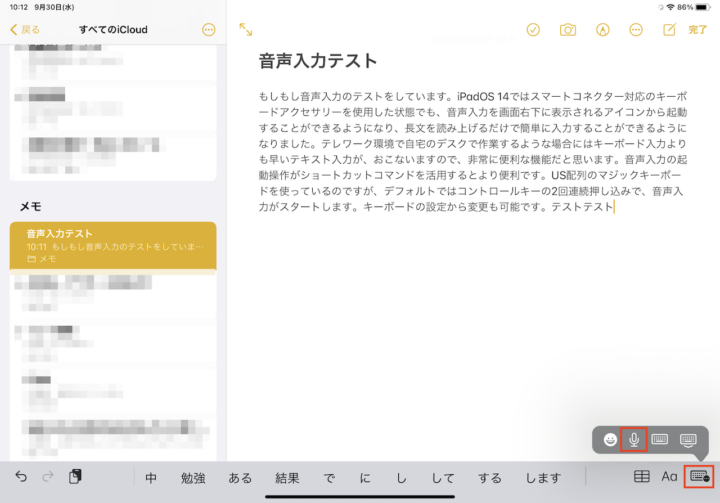The height and width of the screenshot is (503, 720).
Task: Place the cursor in the note body text
Action: [472, 152]
